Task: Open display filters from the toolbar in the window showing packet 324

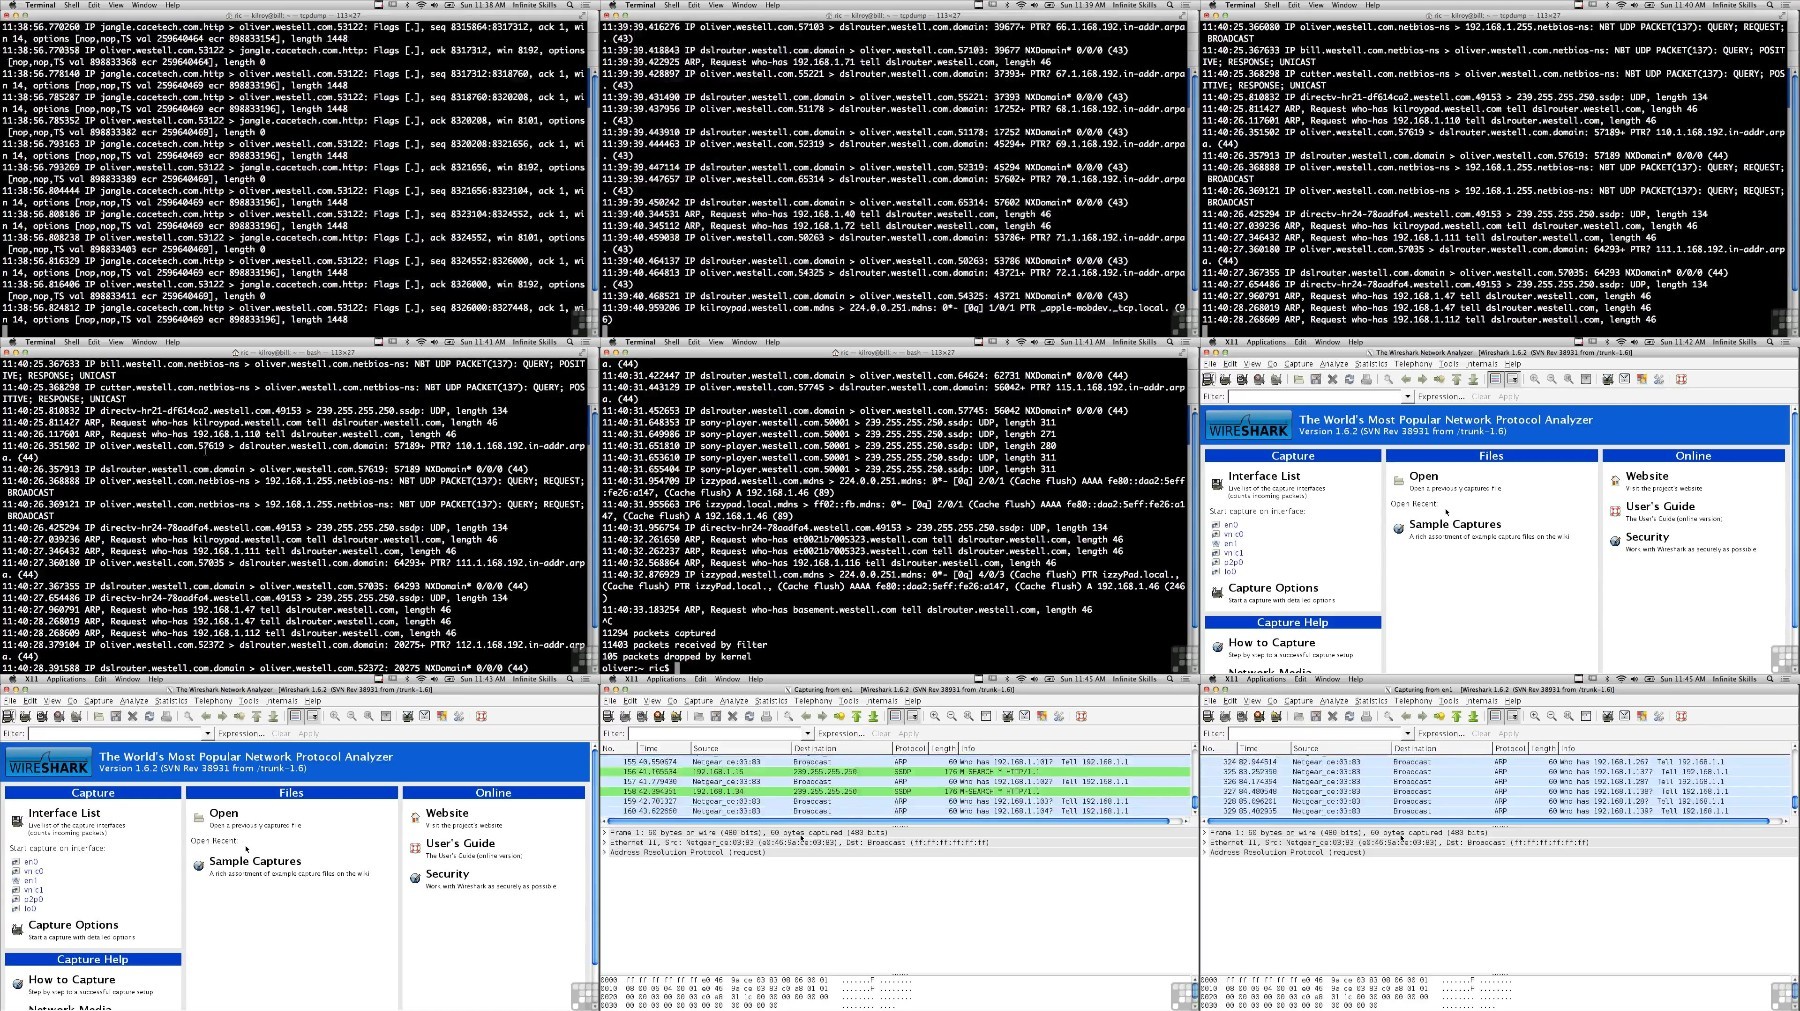Action: click(x=1625, y=716)
